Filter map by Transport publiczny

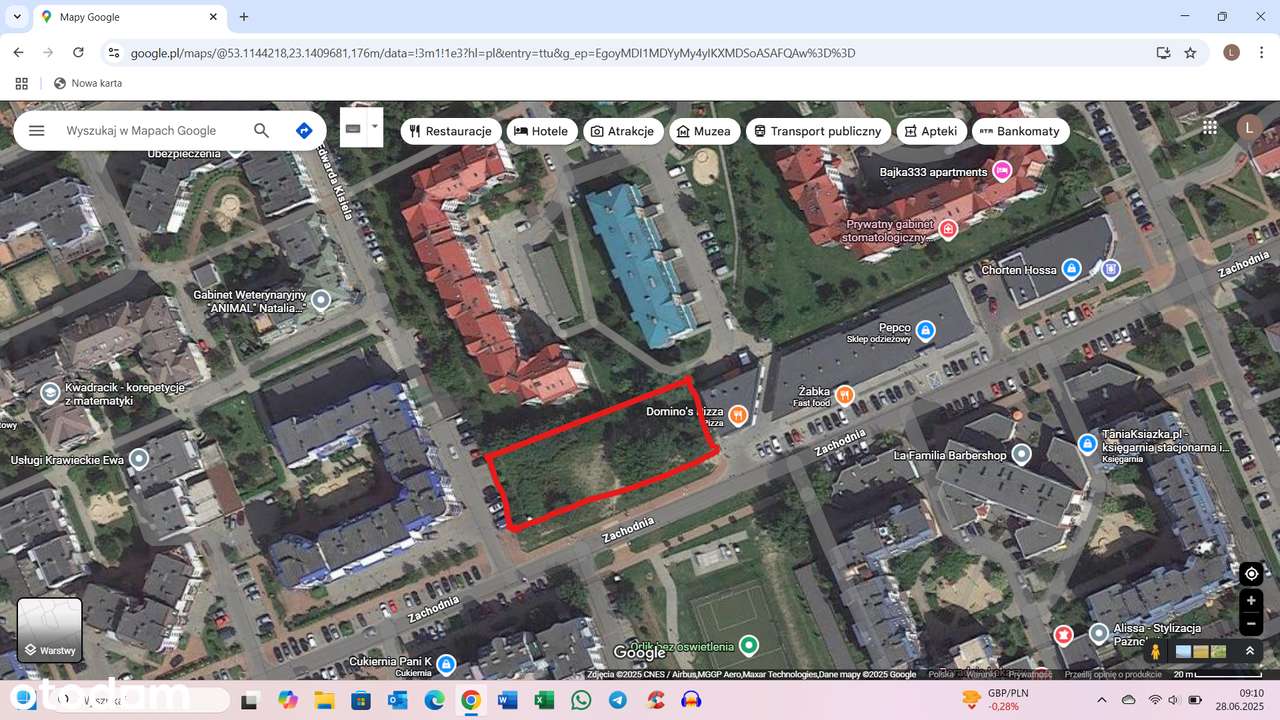pos(817,131)
